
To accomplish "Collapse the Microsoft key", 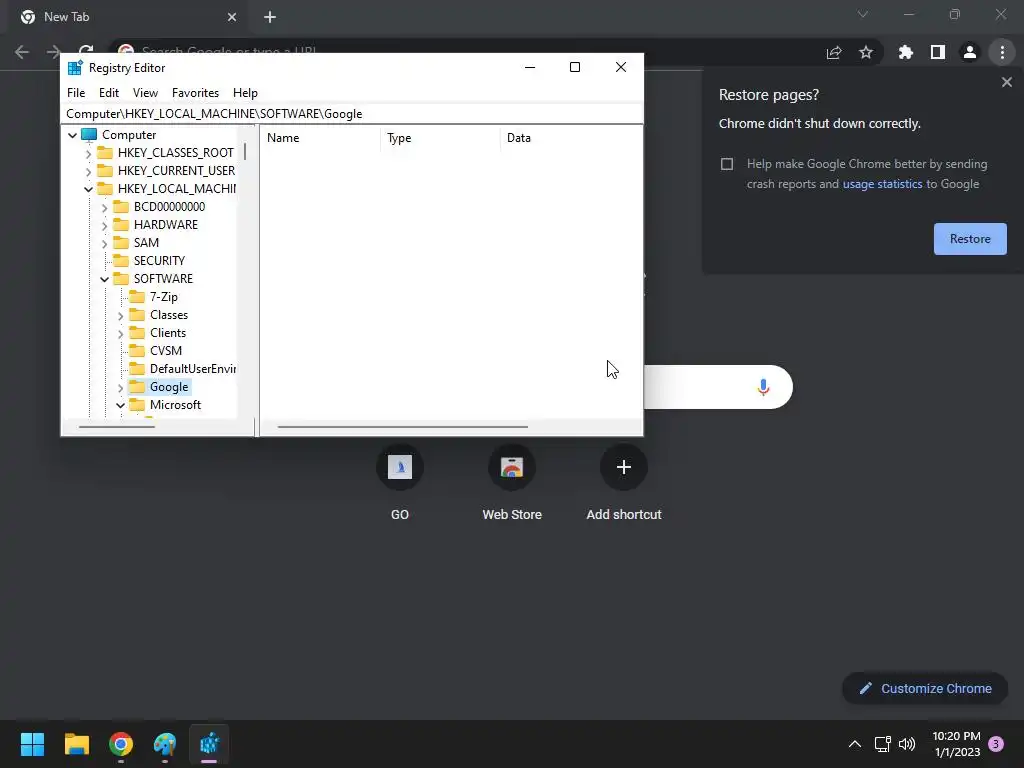I will pyautogui.click(x=120, y=406).
